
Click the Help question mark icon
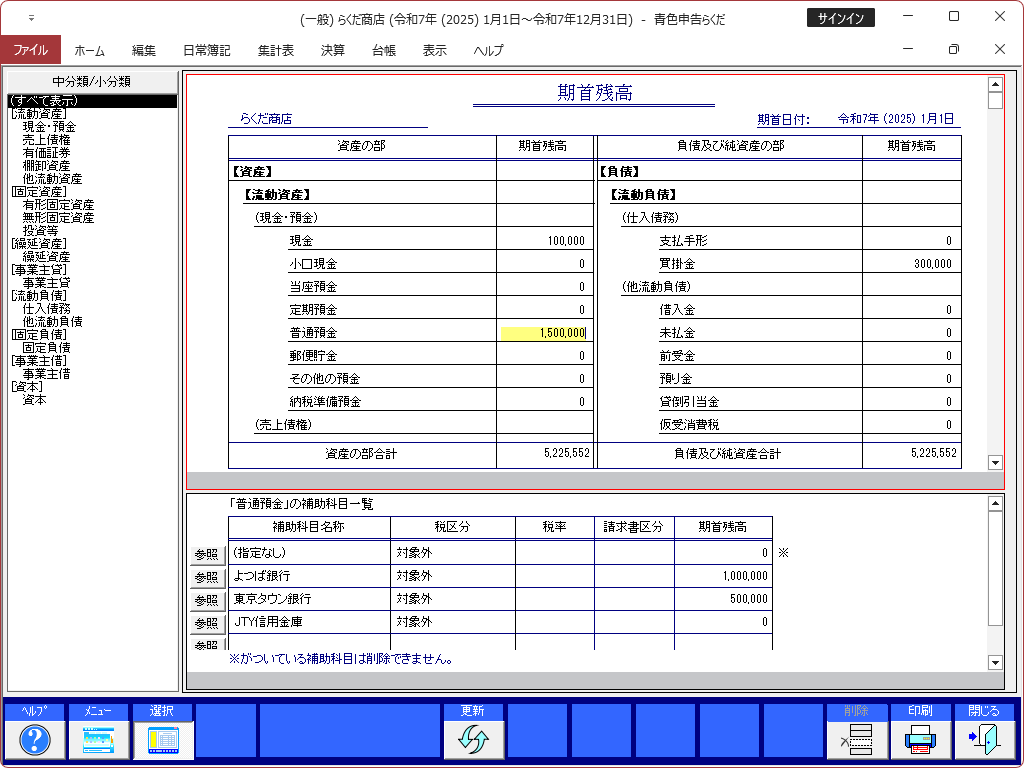[x=35, y=739]
